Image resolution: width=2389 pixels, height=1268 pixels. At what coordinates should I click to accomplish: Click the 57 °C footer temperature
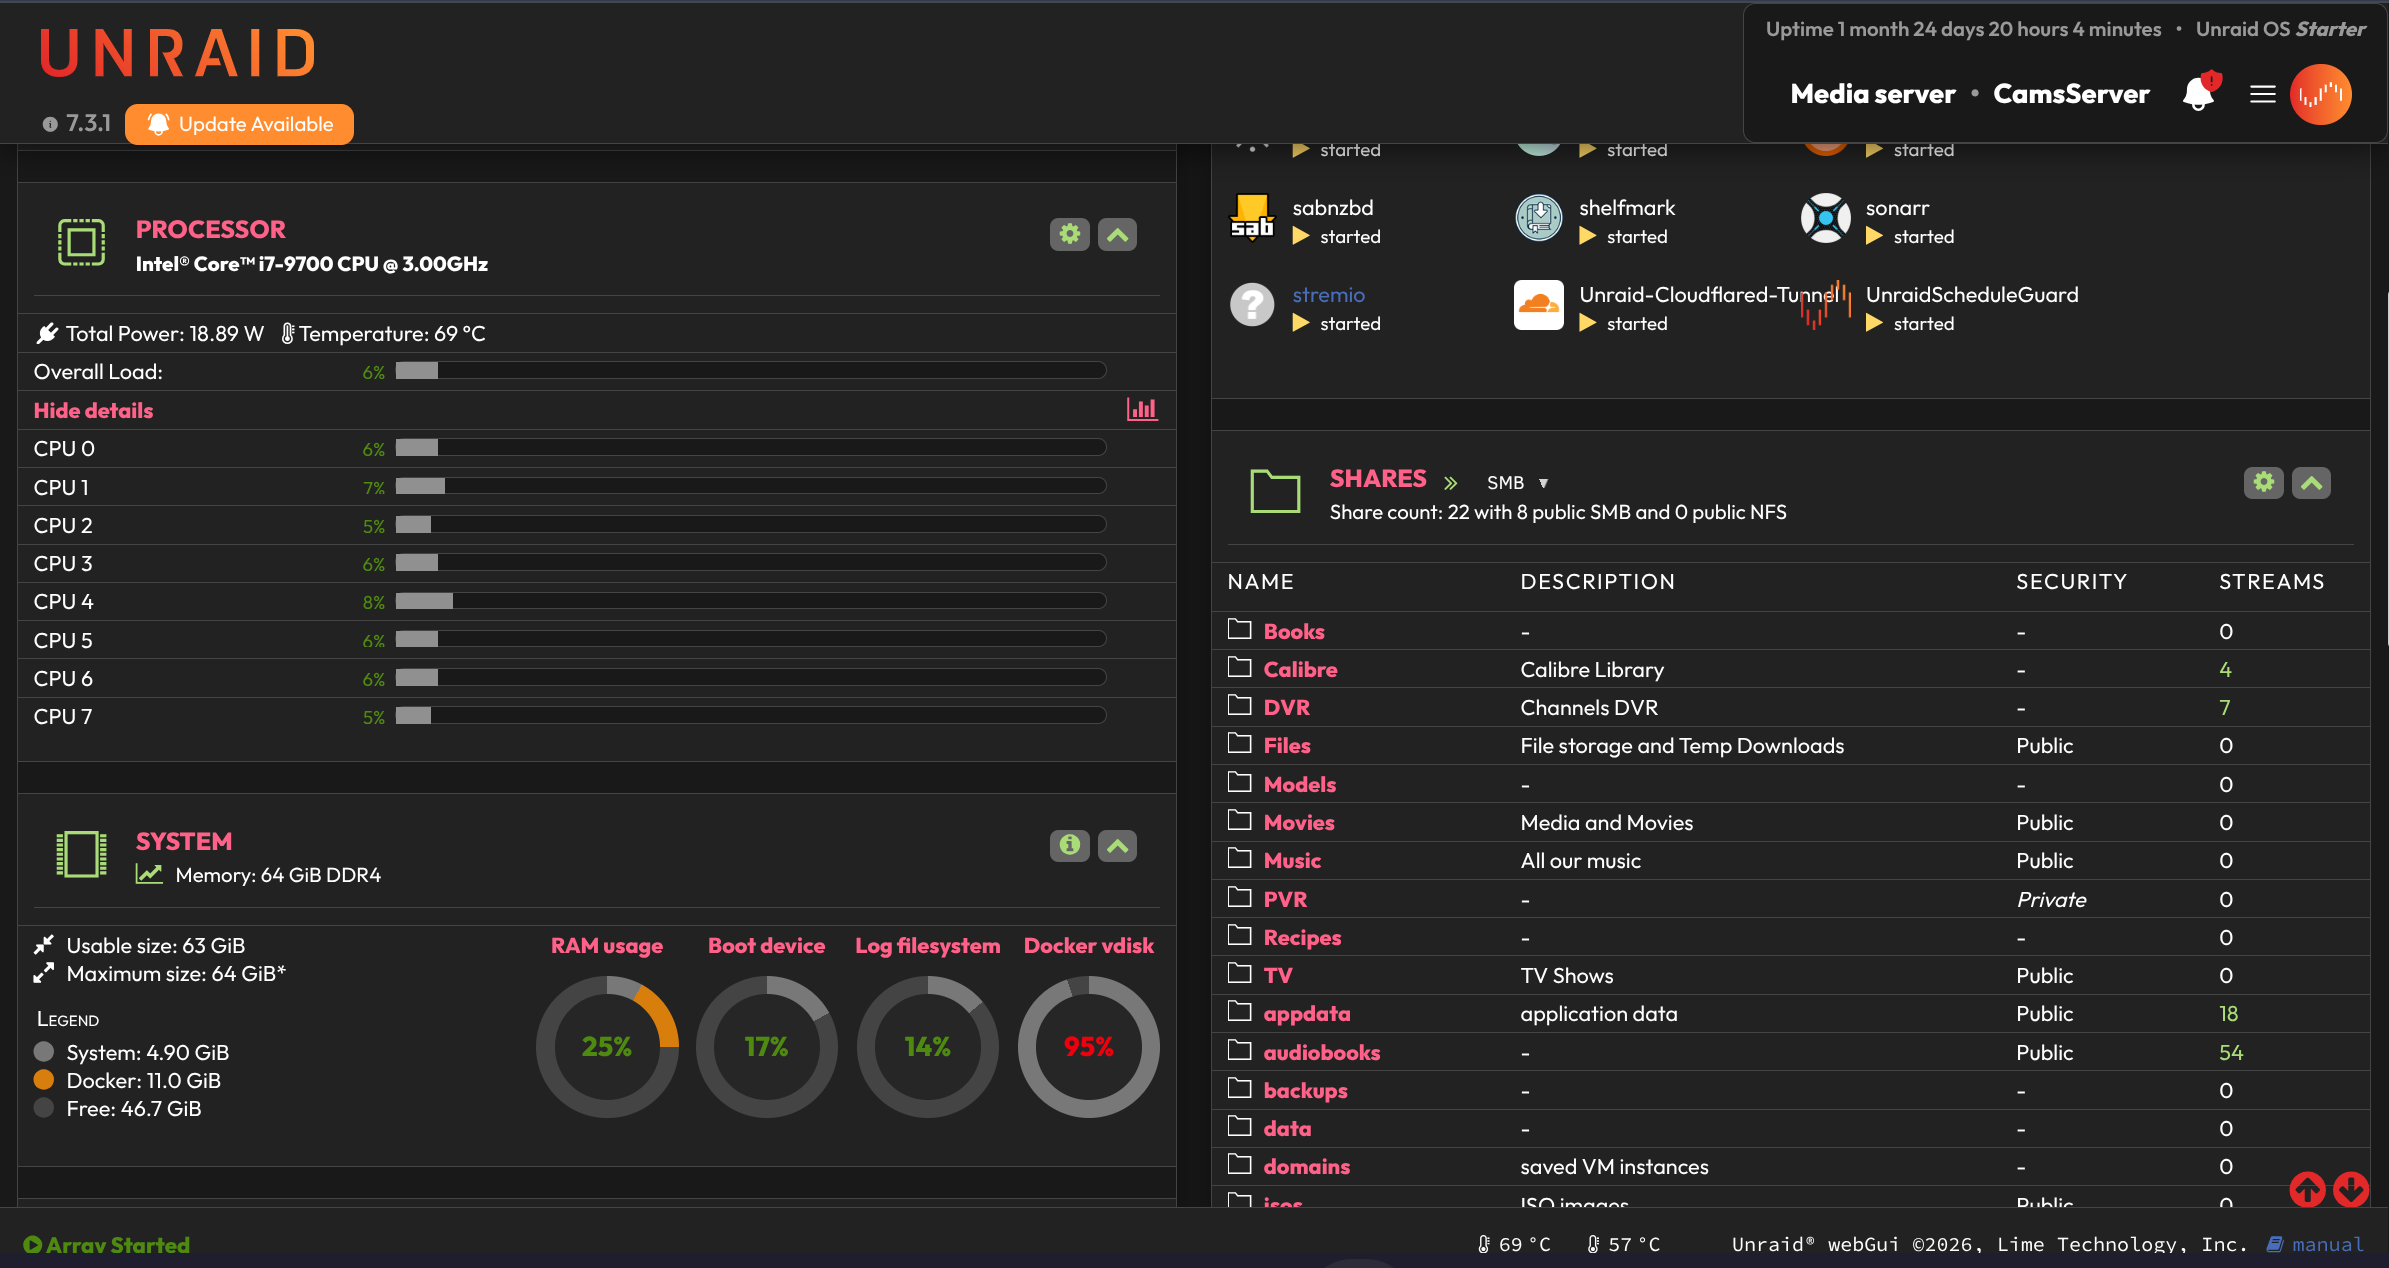tap(1623, 1244)
